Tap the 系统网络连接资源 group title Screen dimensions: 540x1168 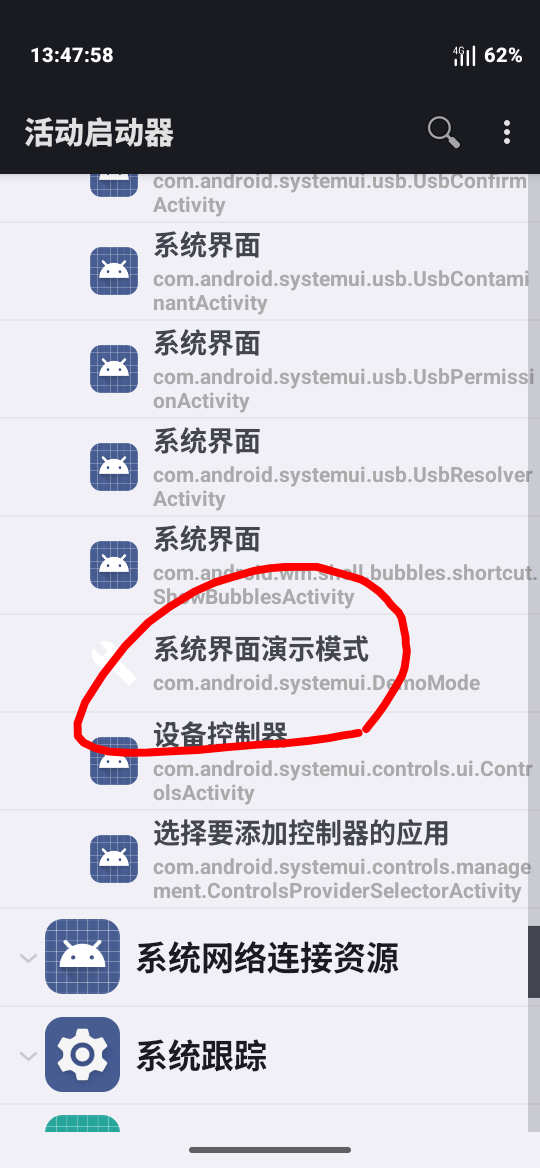click(x=267, y=957)
